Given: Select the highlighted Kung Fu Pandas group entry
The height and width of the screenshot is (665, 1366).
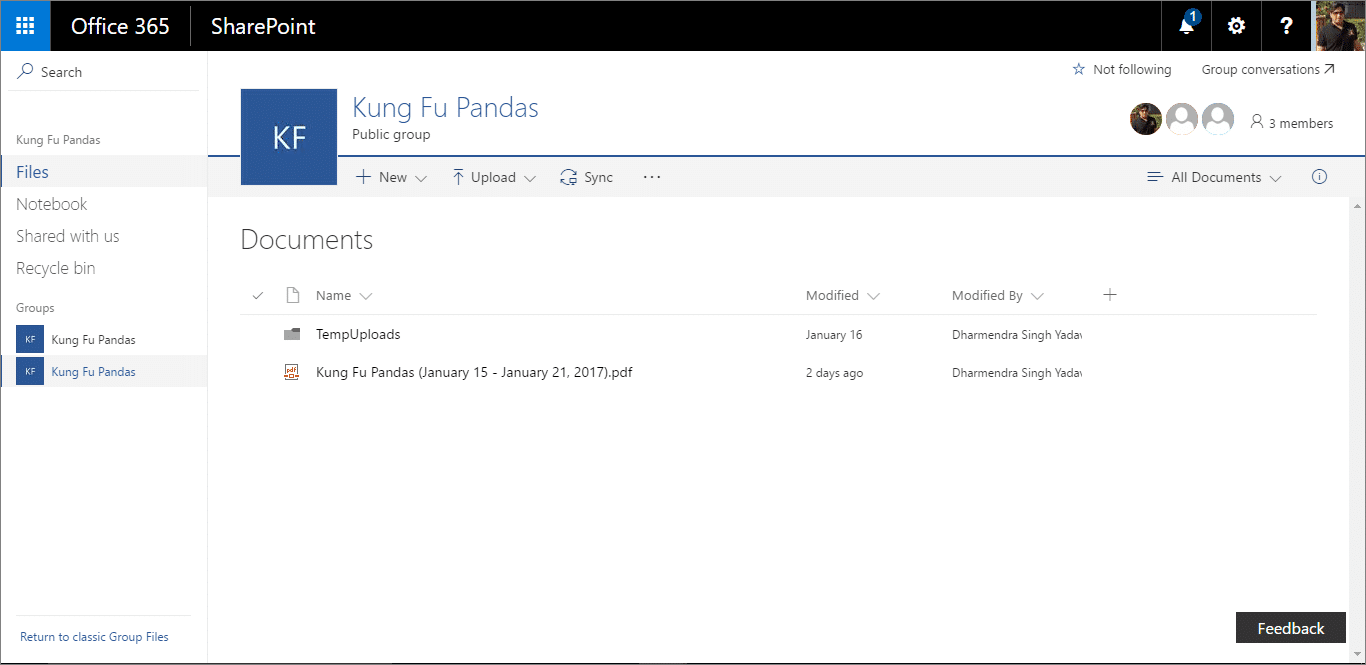Looking at the screenshot, I should pos(104,372).
